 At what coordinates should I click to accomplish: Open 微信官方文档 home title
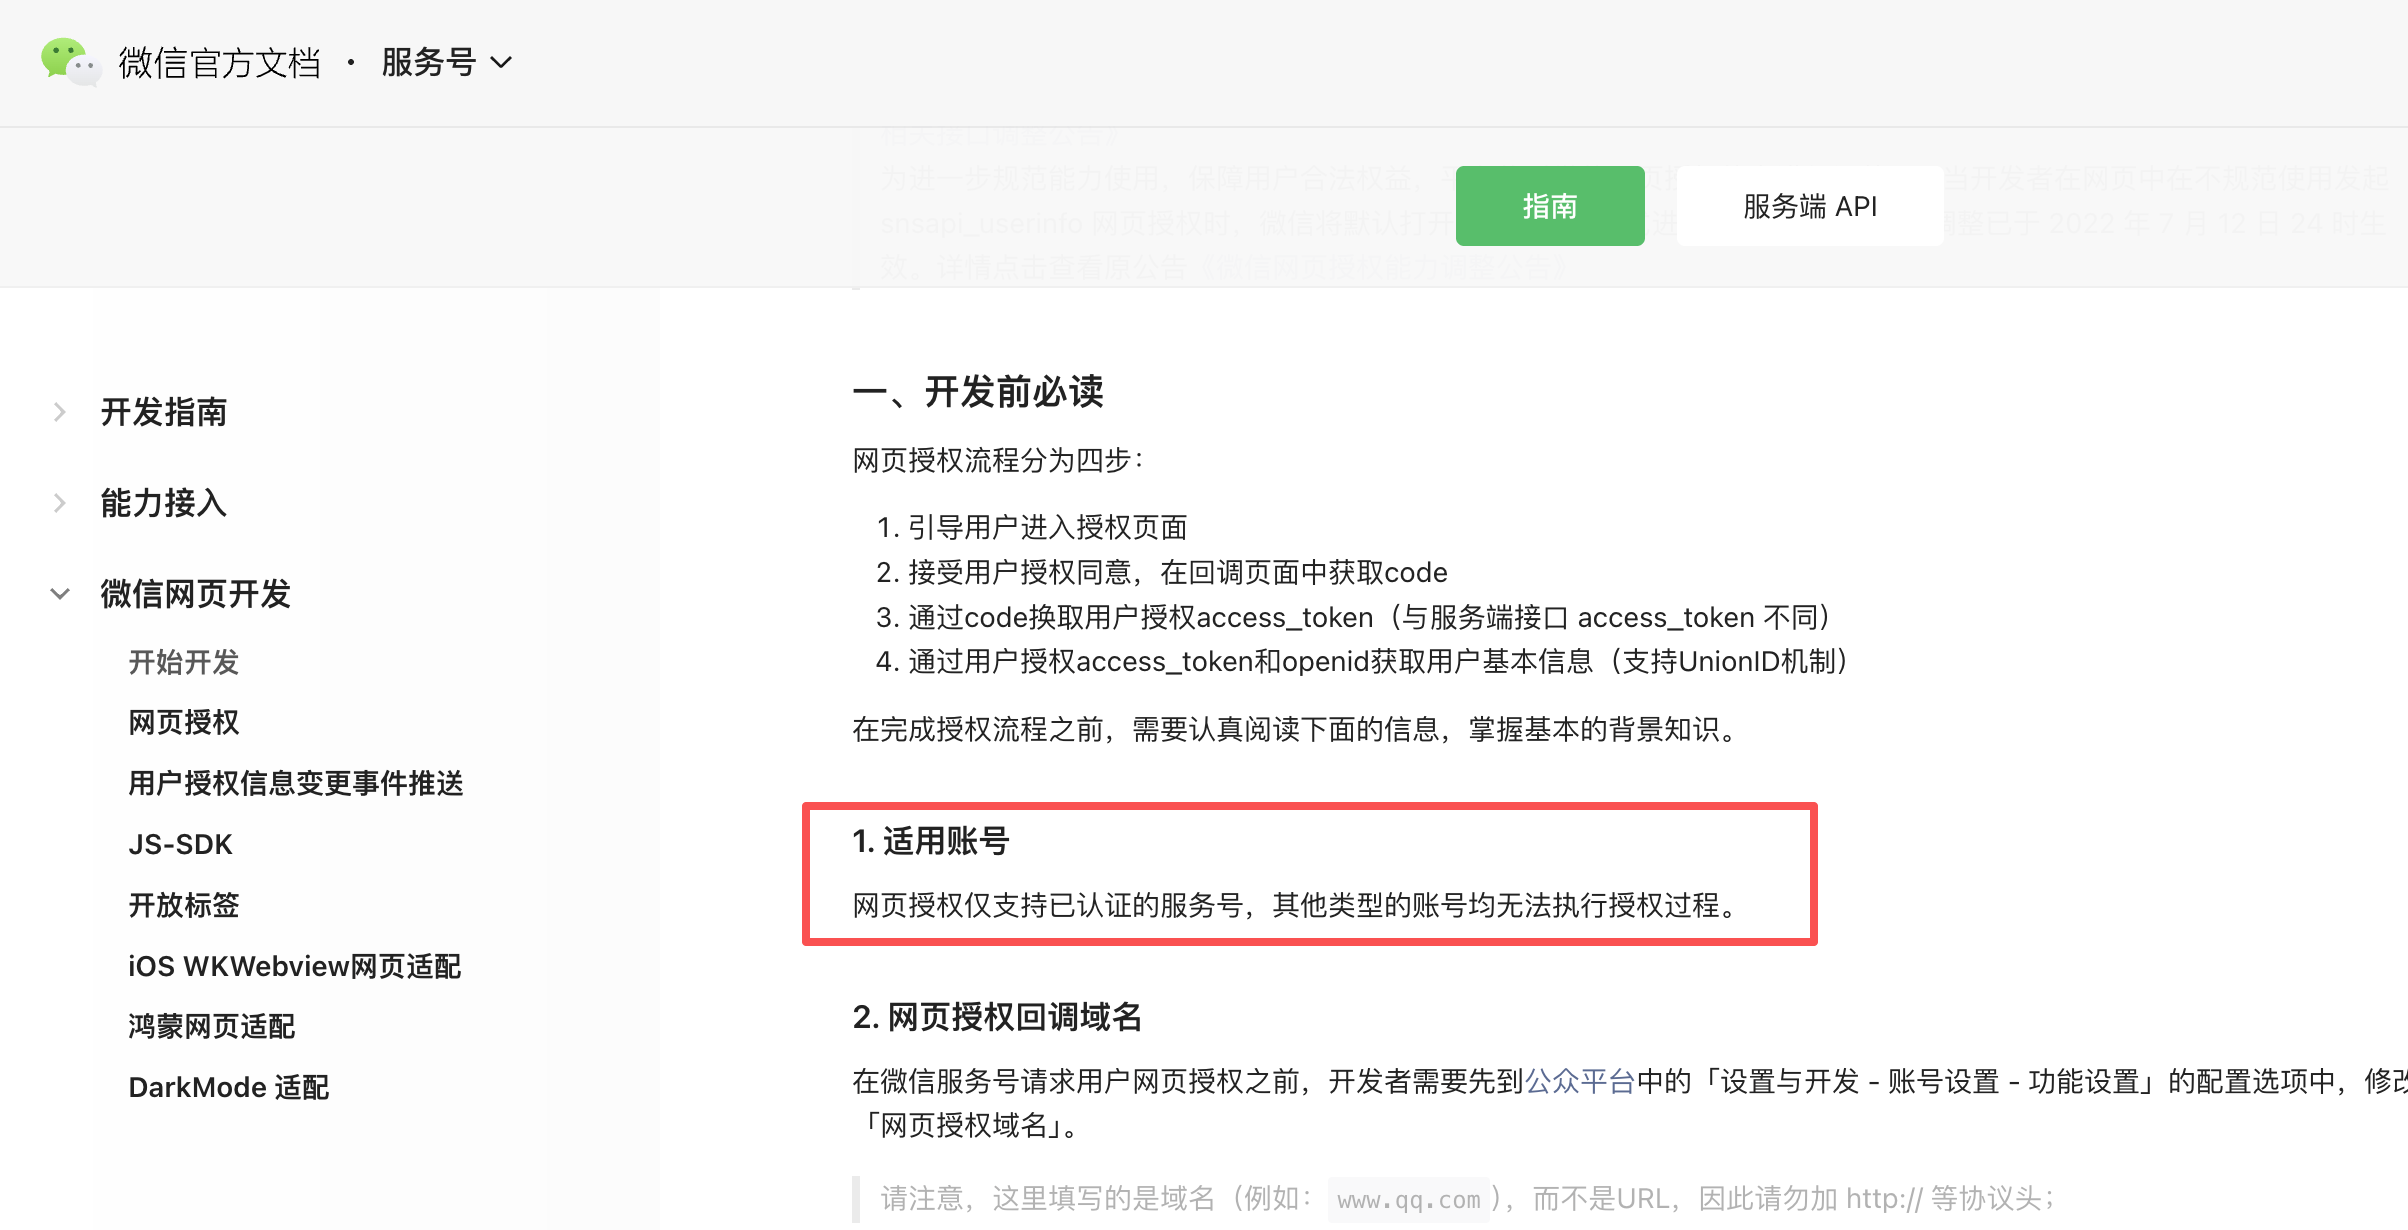[x=220, y=63]
